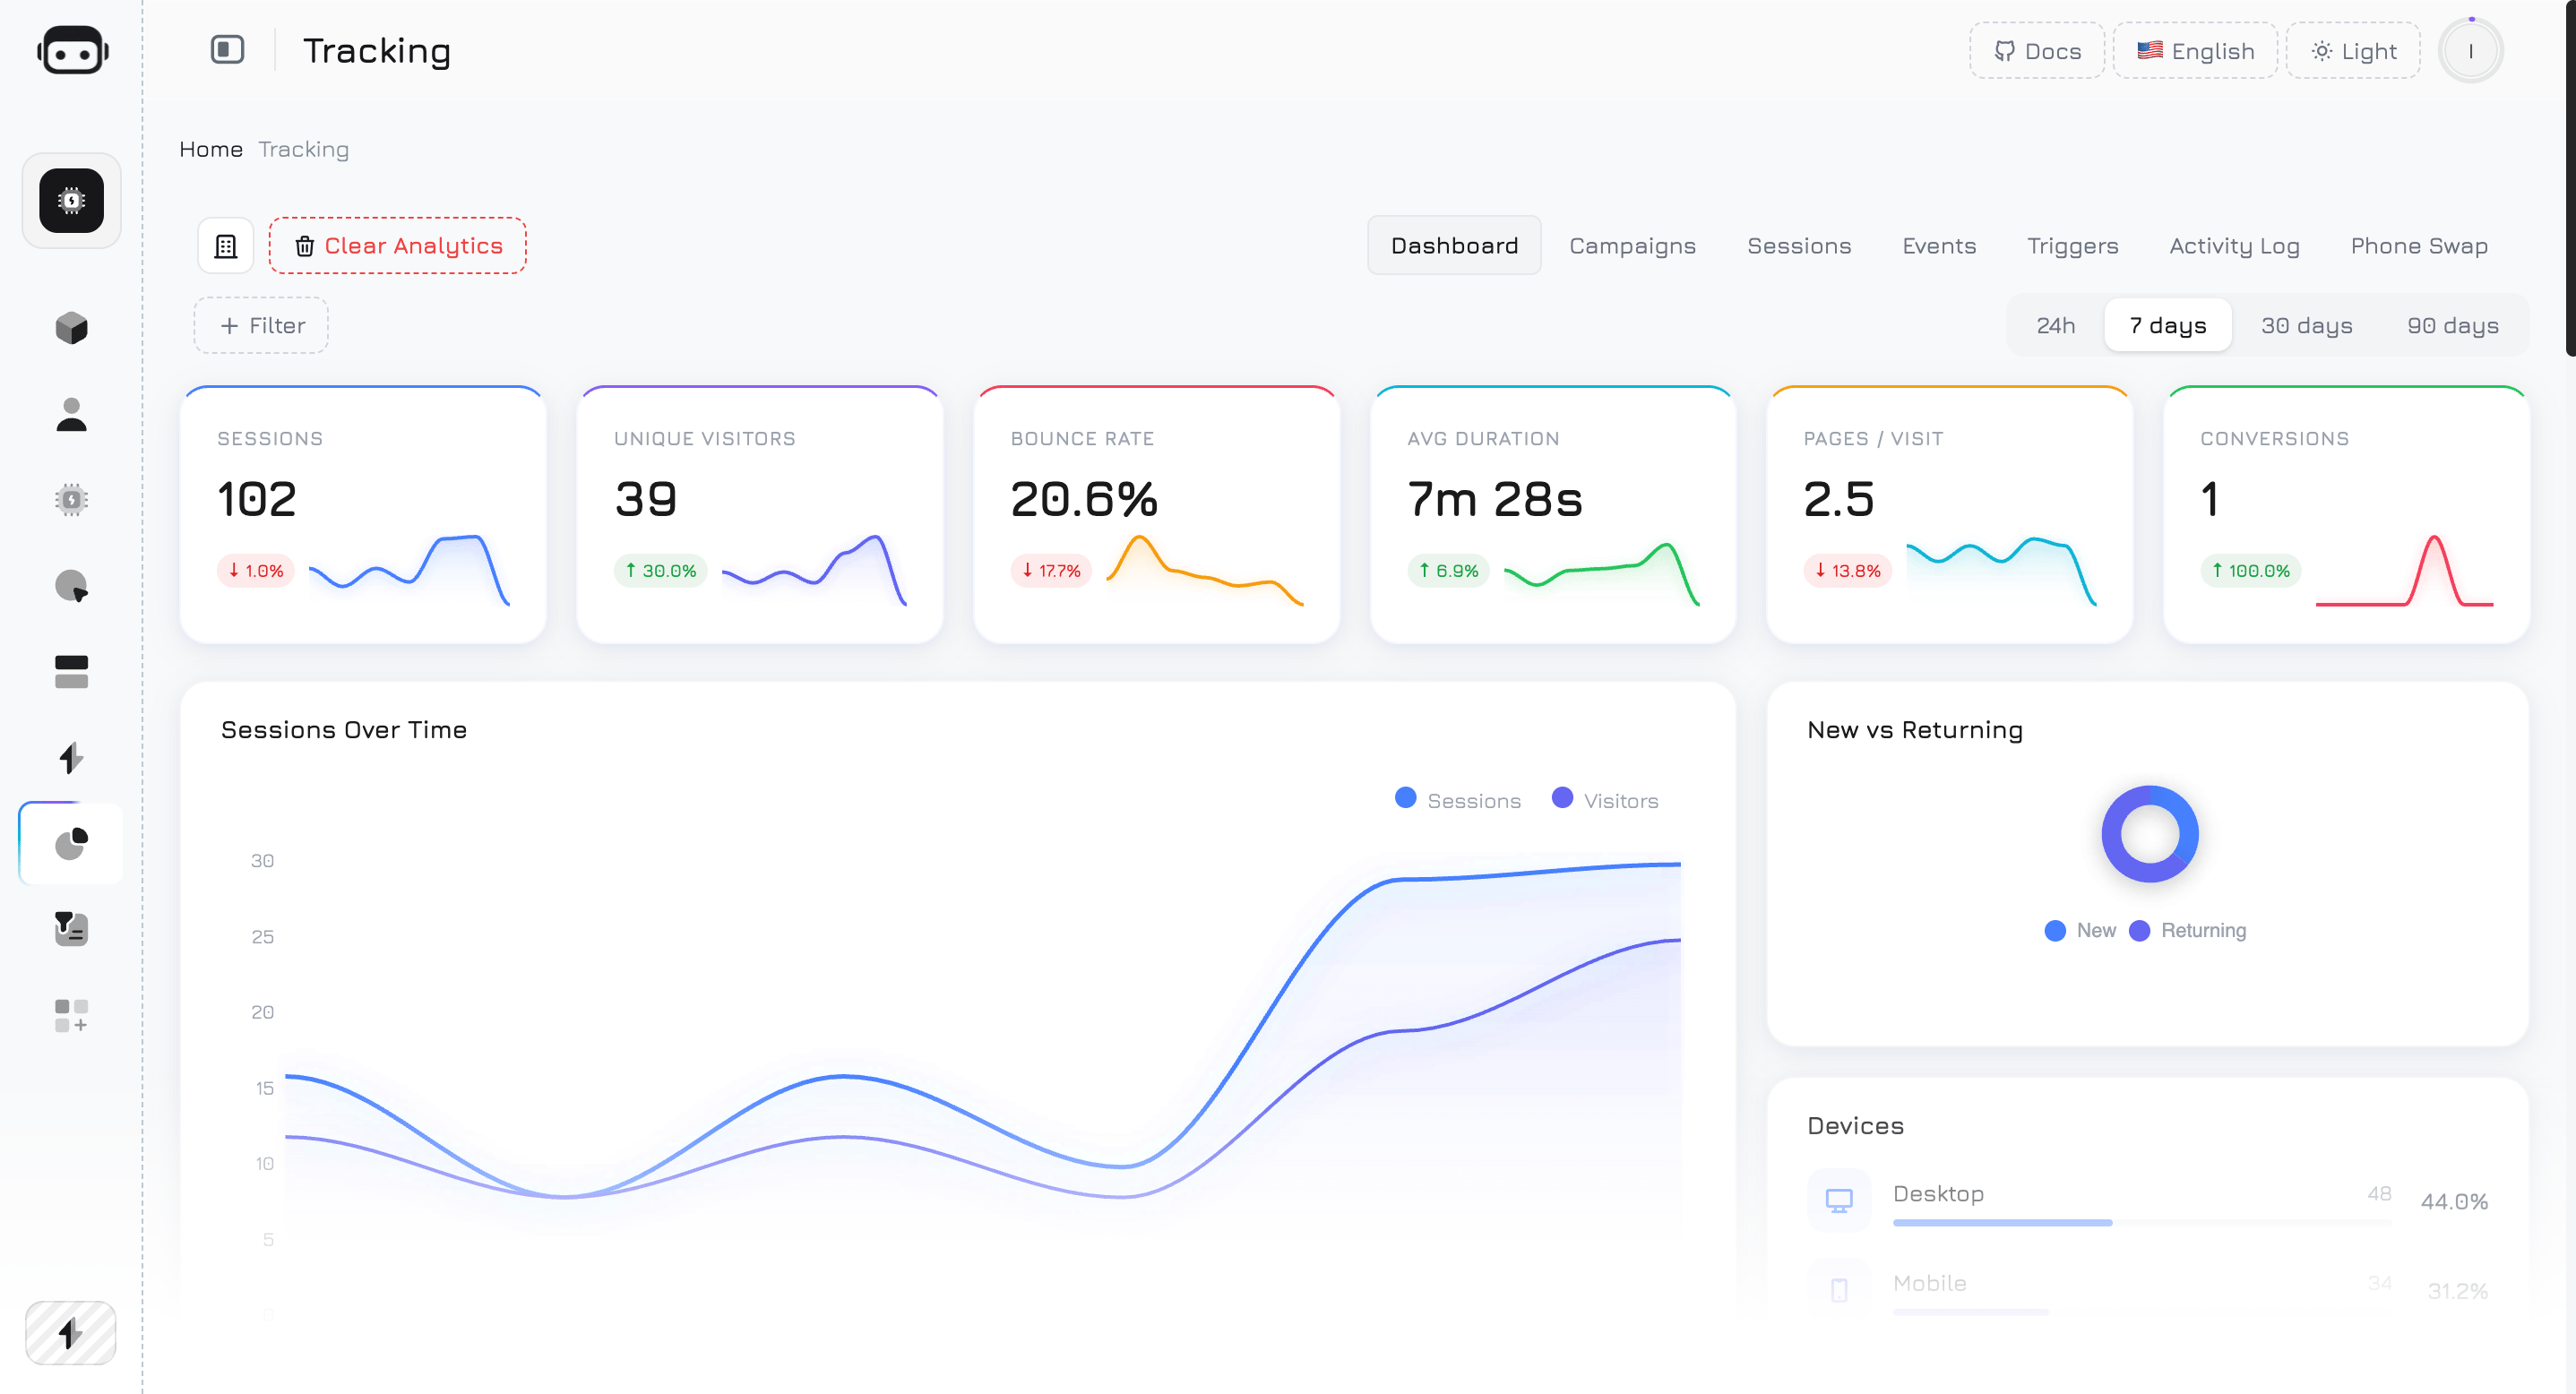Open the Docs link
2576x1394 pixels.
[2037, 51]
